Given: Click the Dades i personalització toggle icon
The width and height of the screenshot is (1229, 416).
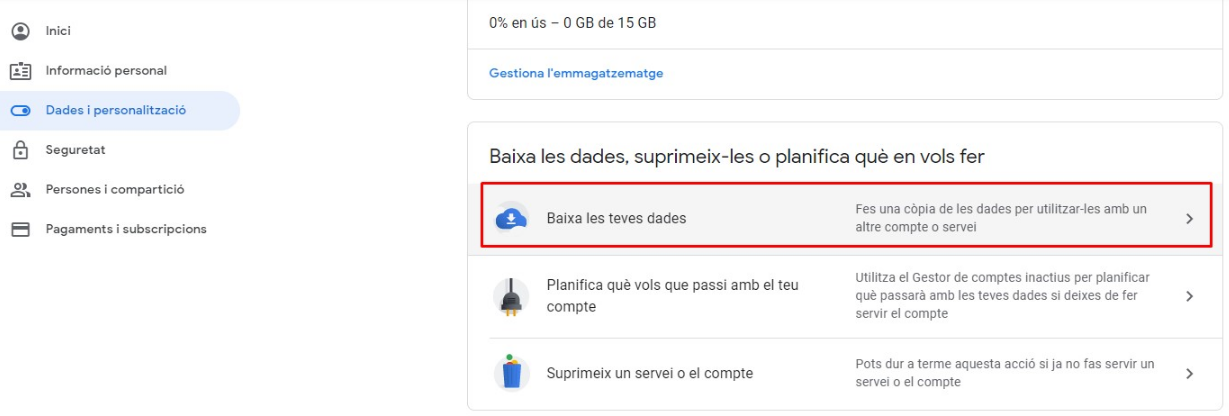Looking at the screenshot, I should pyautogui.click(x=20, y=111).
